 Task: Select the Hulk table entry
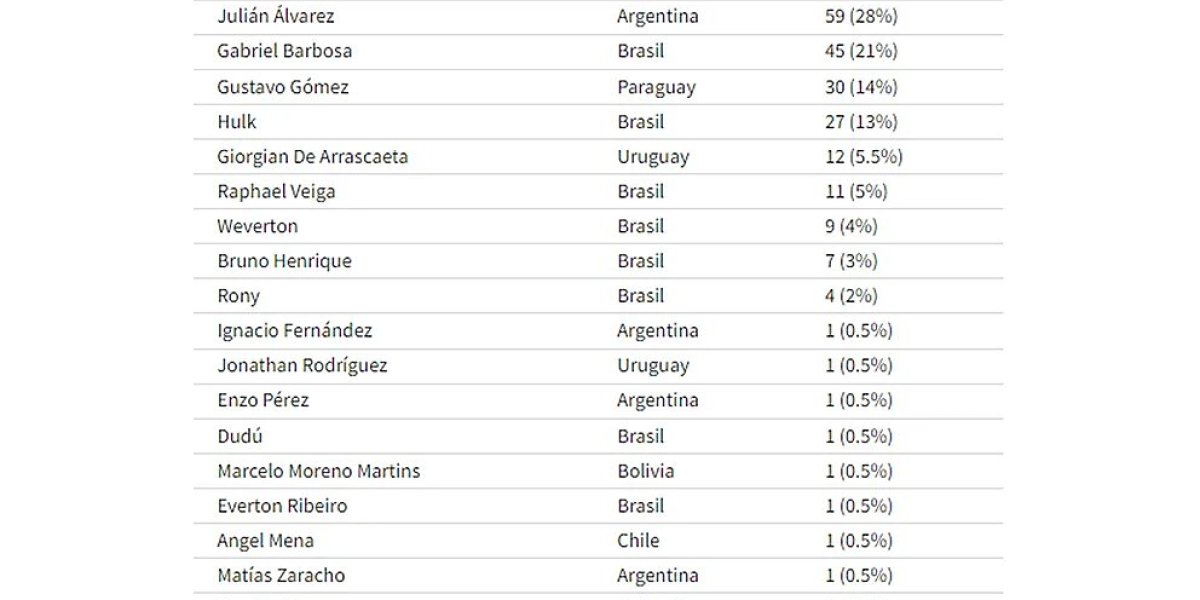237,122
